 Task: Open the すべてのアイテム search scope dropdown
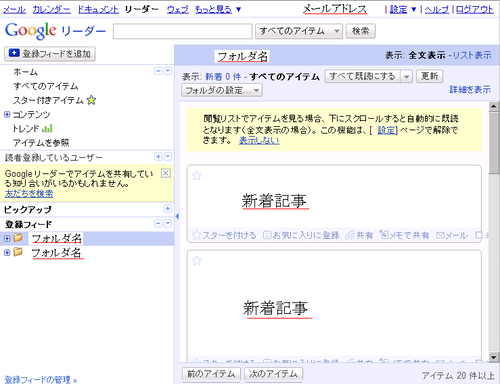(x=299, y=31)
